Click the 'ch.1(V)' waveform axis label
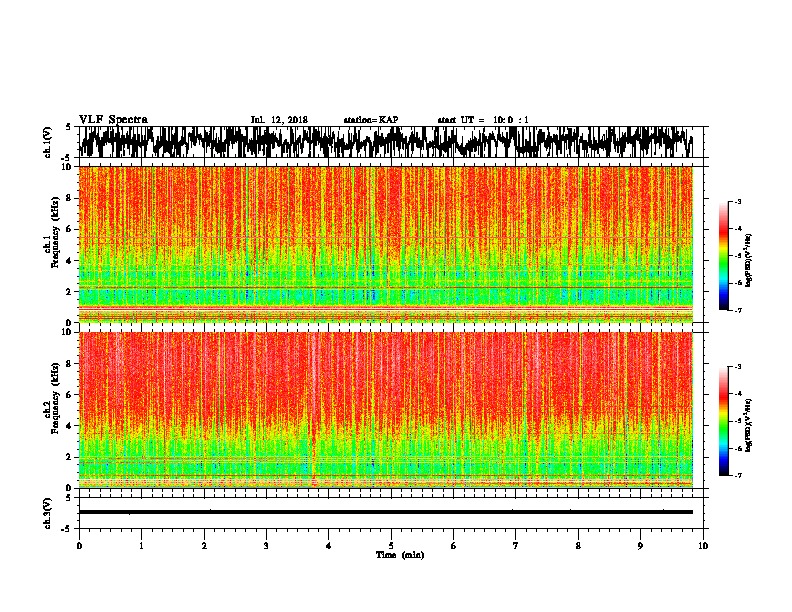The image size is (792, 612). click(x=48, y=142)
